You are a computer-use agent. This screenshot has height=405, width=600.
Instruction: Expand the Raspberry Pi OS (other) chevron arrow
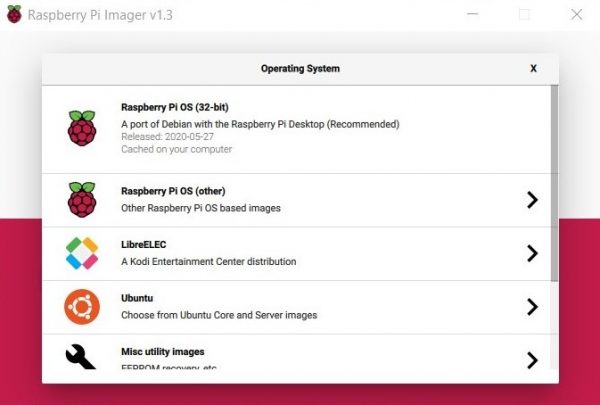(532, 200)
